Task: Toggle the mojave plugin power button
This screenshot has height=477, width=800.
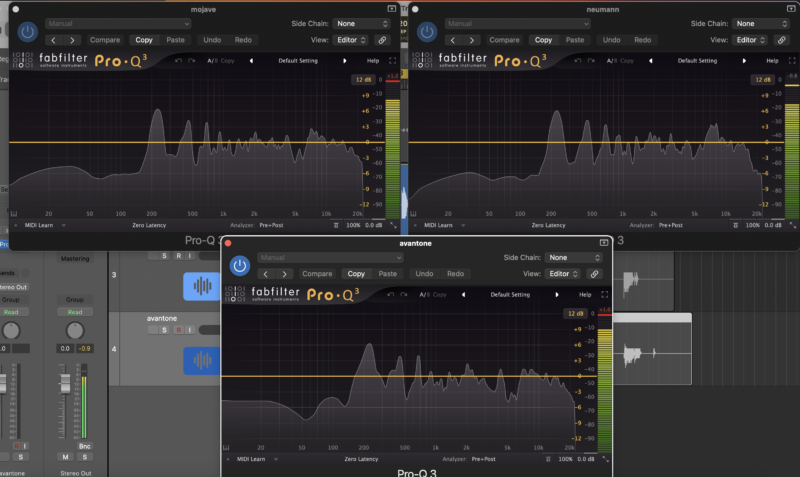Action: 27,31
